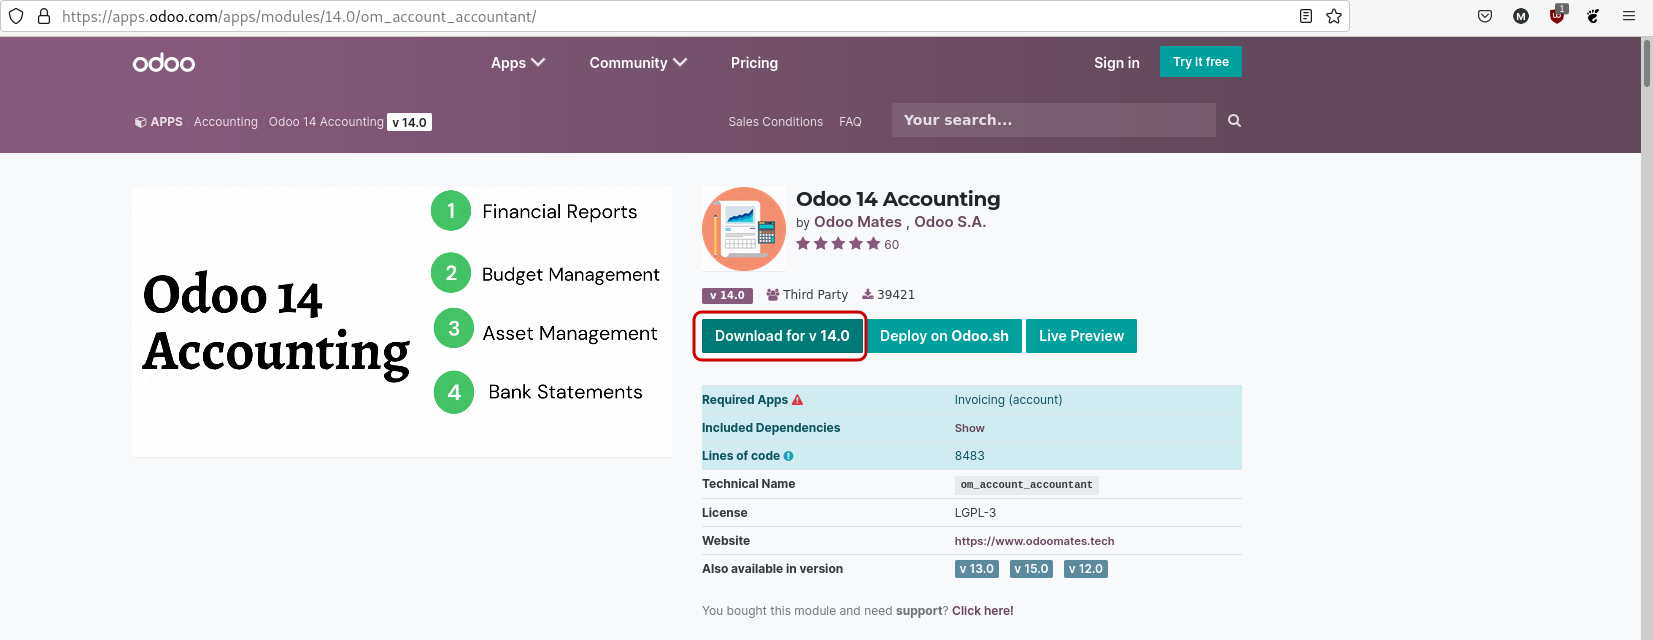Click the info icon beside Lines of code
1653x640 pixels.
click(788, 456)
